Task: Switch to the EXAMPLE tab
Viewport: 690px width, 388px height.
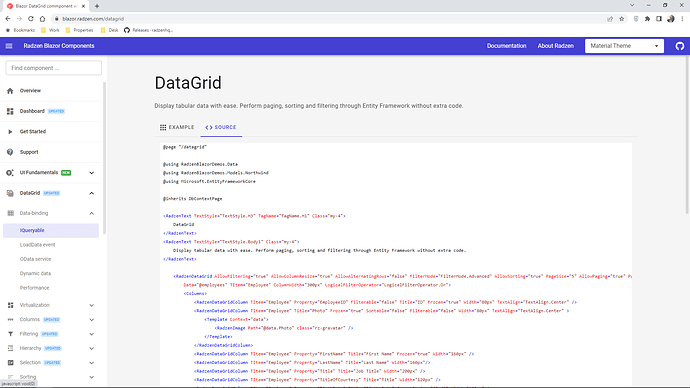Action: 177,127
